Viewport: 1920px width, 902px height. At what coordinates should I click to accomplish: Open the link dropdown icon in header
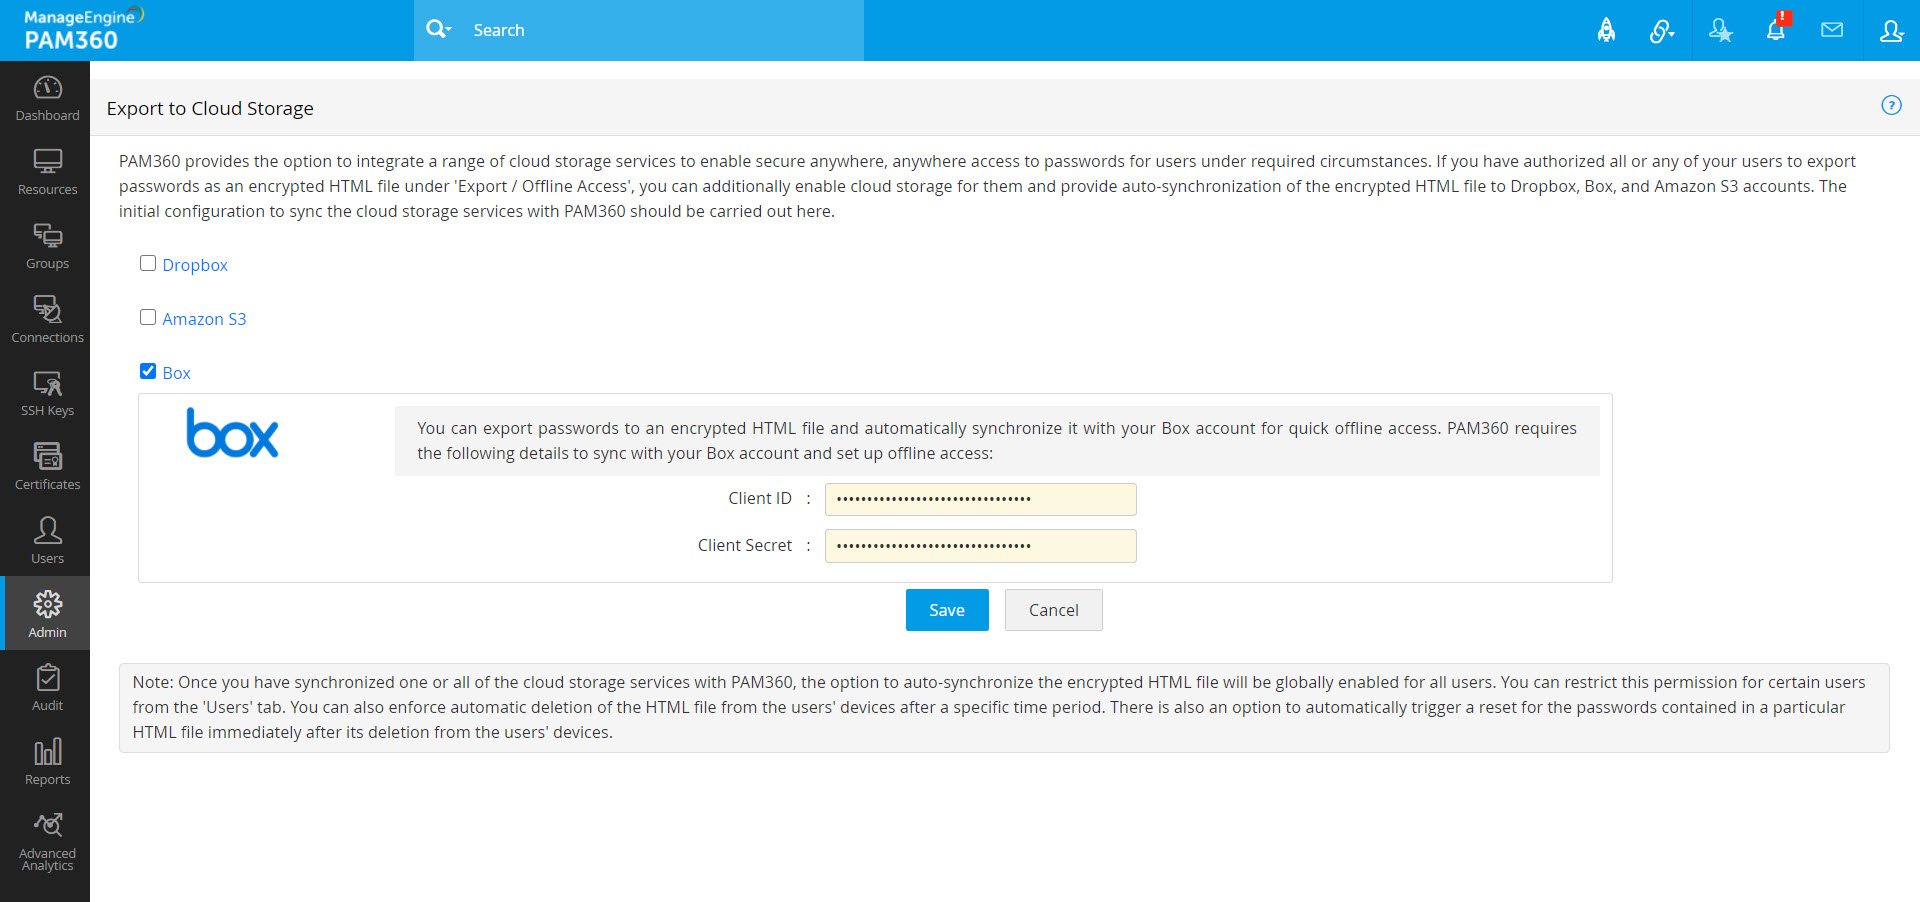(1661, 31)
